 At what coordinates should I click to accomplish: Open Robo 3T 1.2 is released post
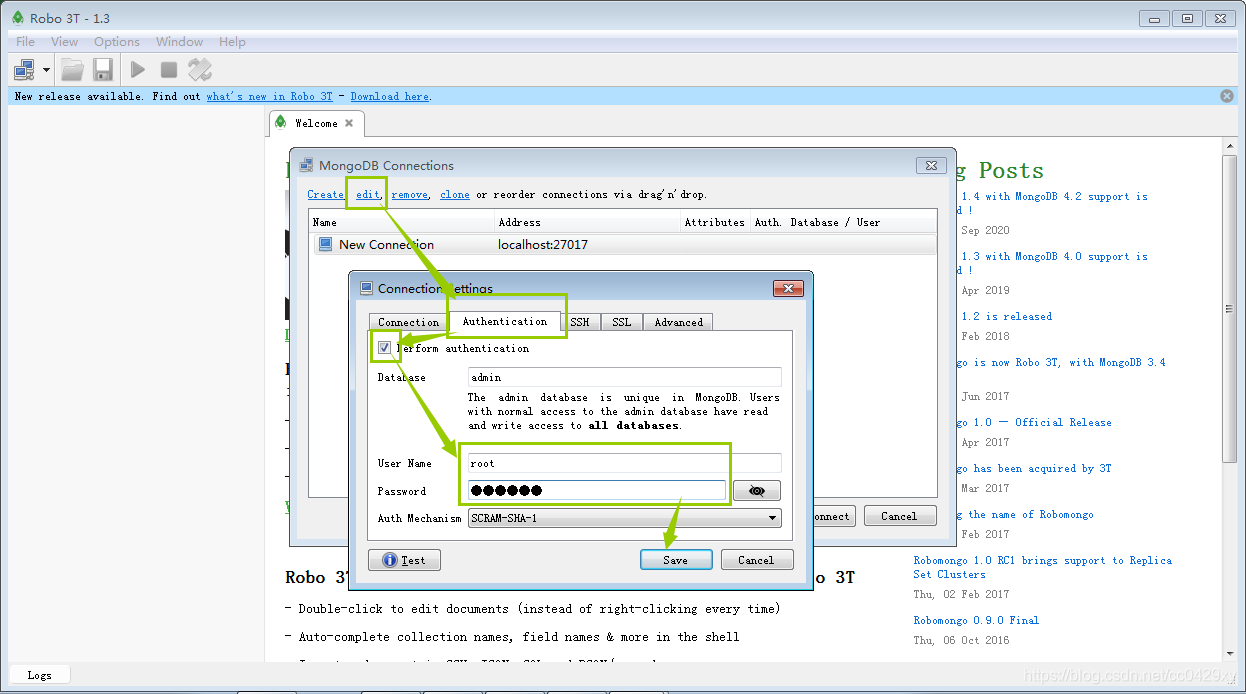pos(1007,316)
